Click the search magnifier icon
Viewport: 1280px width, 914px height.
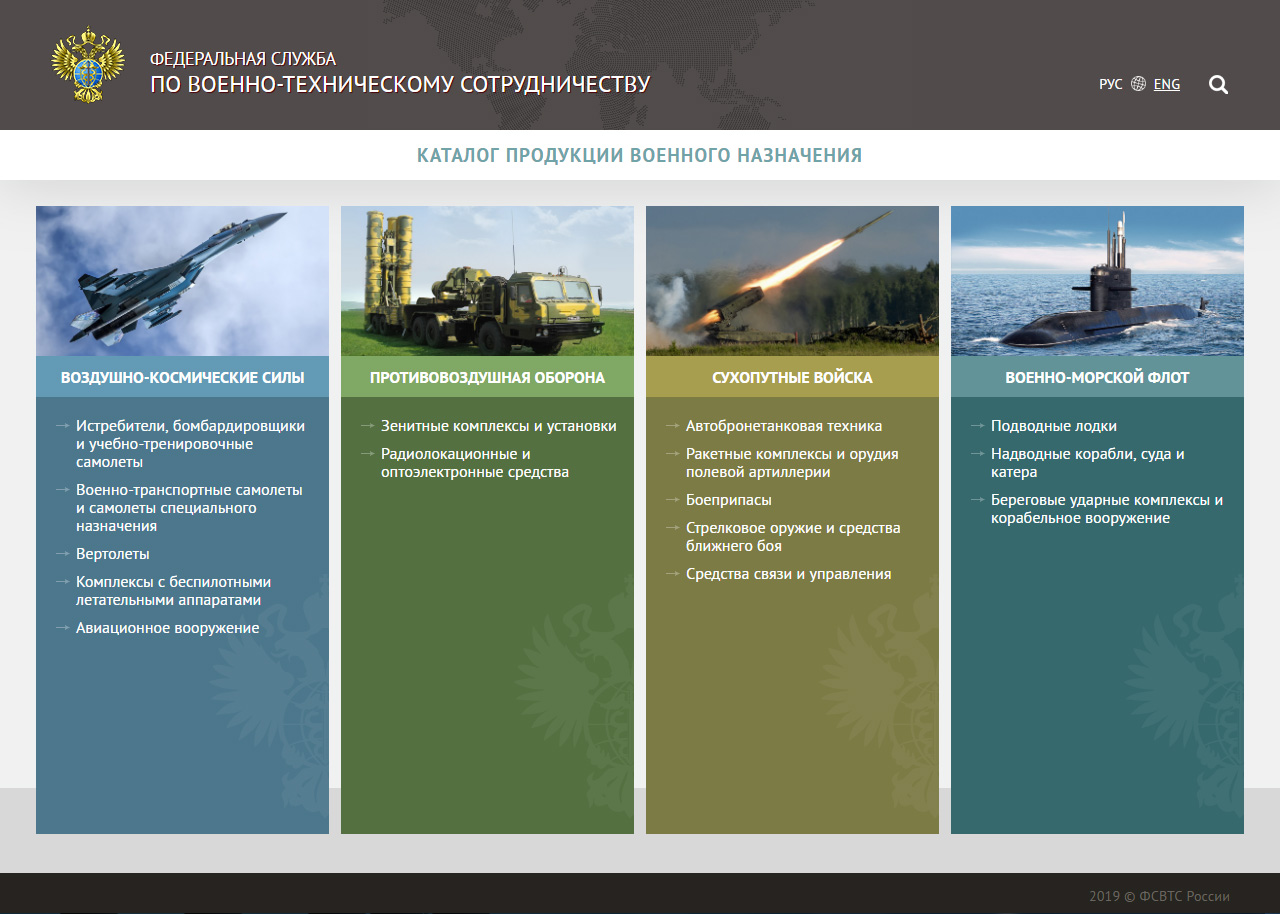point(1218,84)
